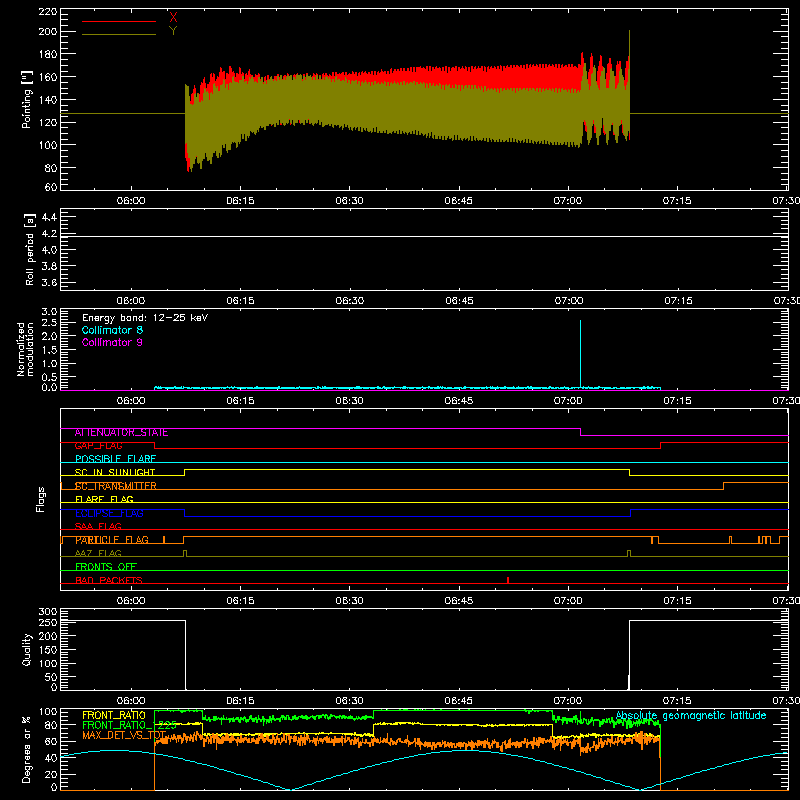
Task: Click the 120 tick label on Pointing axis
Action: tap(47, 122)
